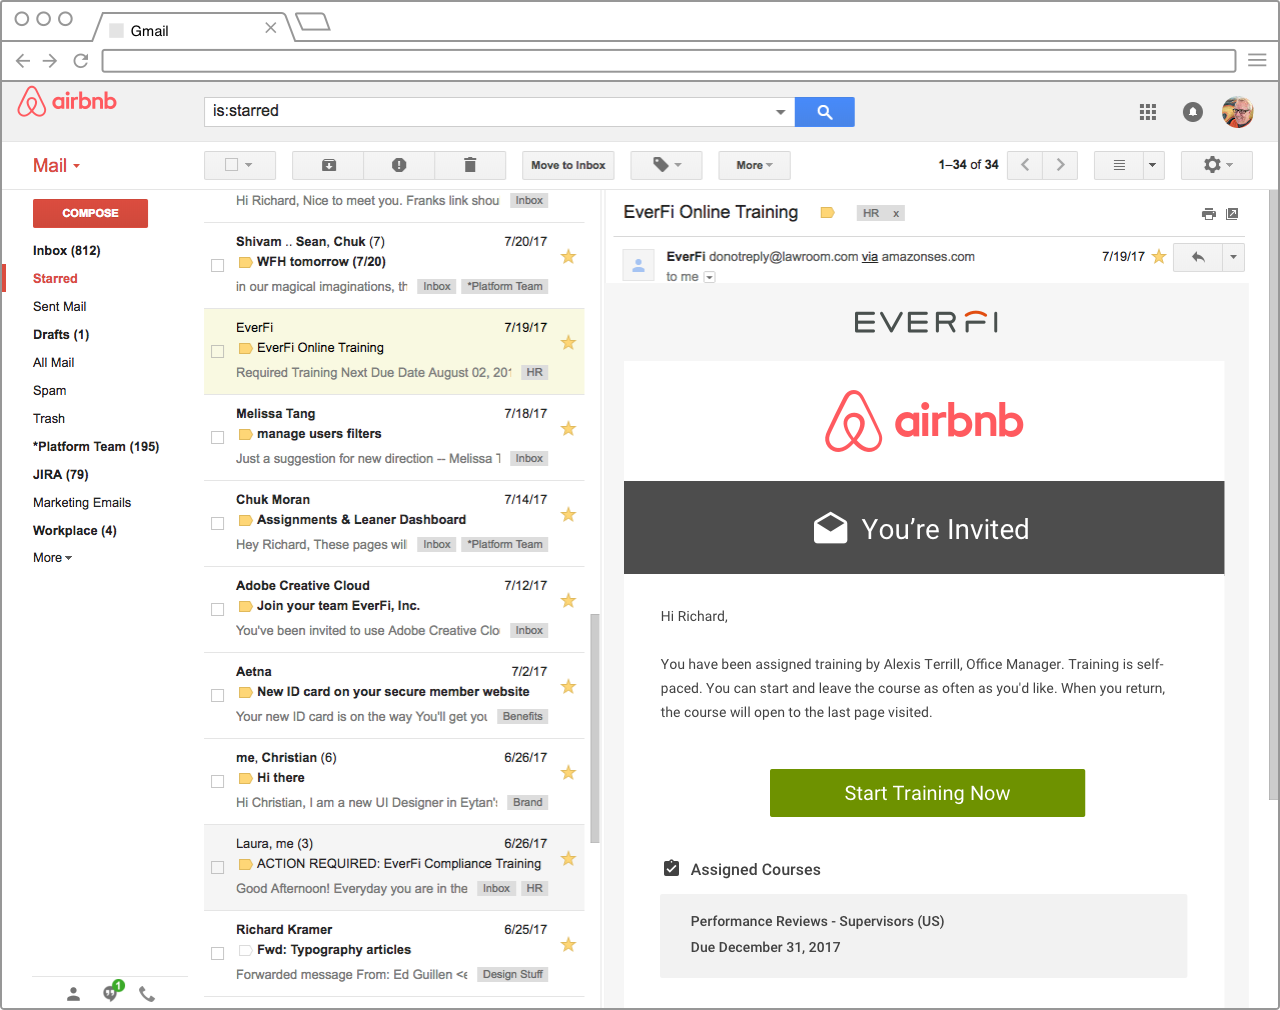Open the Inbox (812) folder
The image size is (1280, 1010).
67,251
